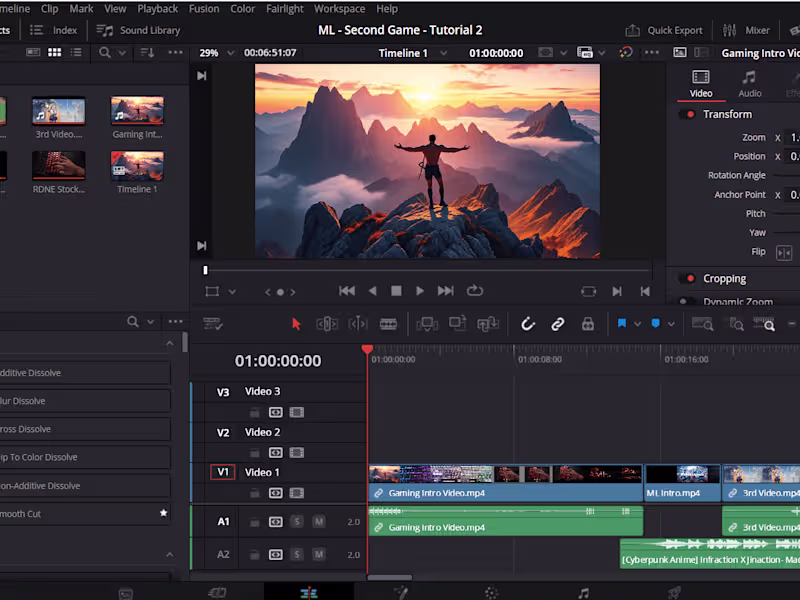Collapse the effects list chevron above Additive Dissolve
Viewport: 800px width, 600px height.
coord(170,343)
